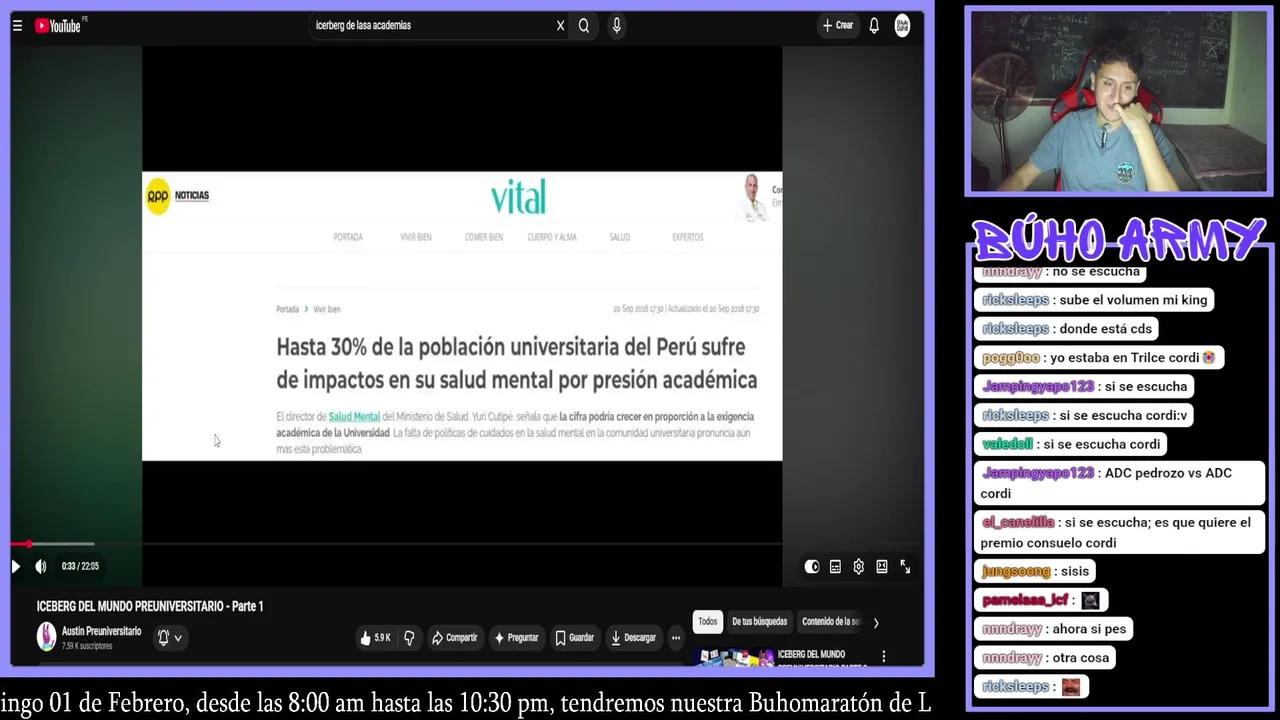The height and width of the screenshot is (720, 1280).
Task: Click chat username jungsoong
Action: [1016, 571]
